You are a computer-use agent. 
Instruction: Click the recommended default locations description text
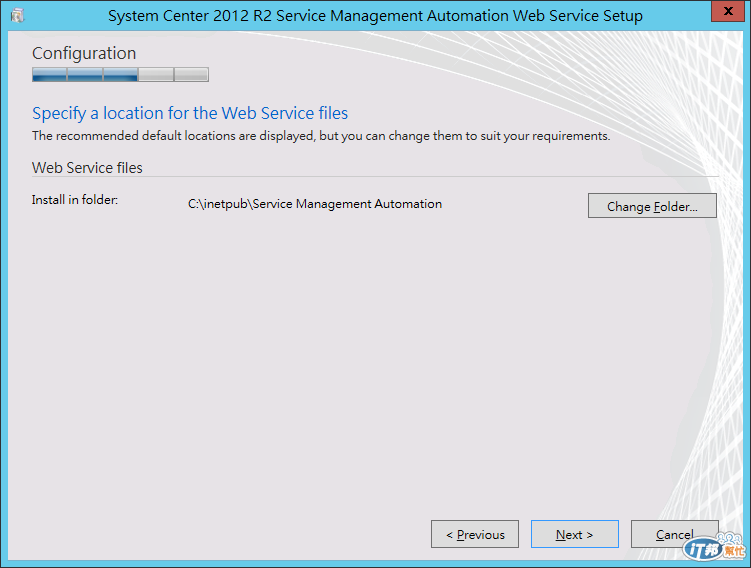tap(320, 136)
